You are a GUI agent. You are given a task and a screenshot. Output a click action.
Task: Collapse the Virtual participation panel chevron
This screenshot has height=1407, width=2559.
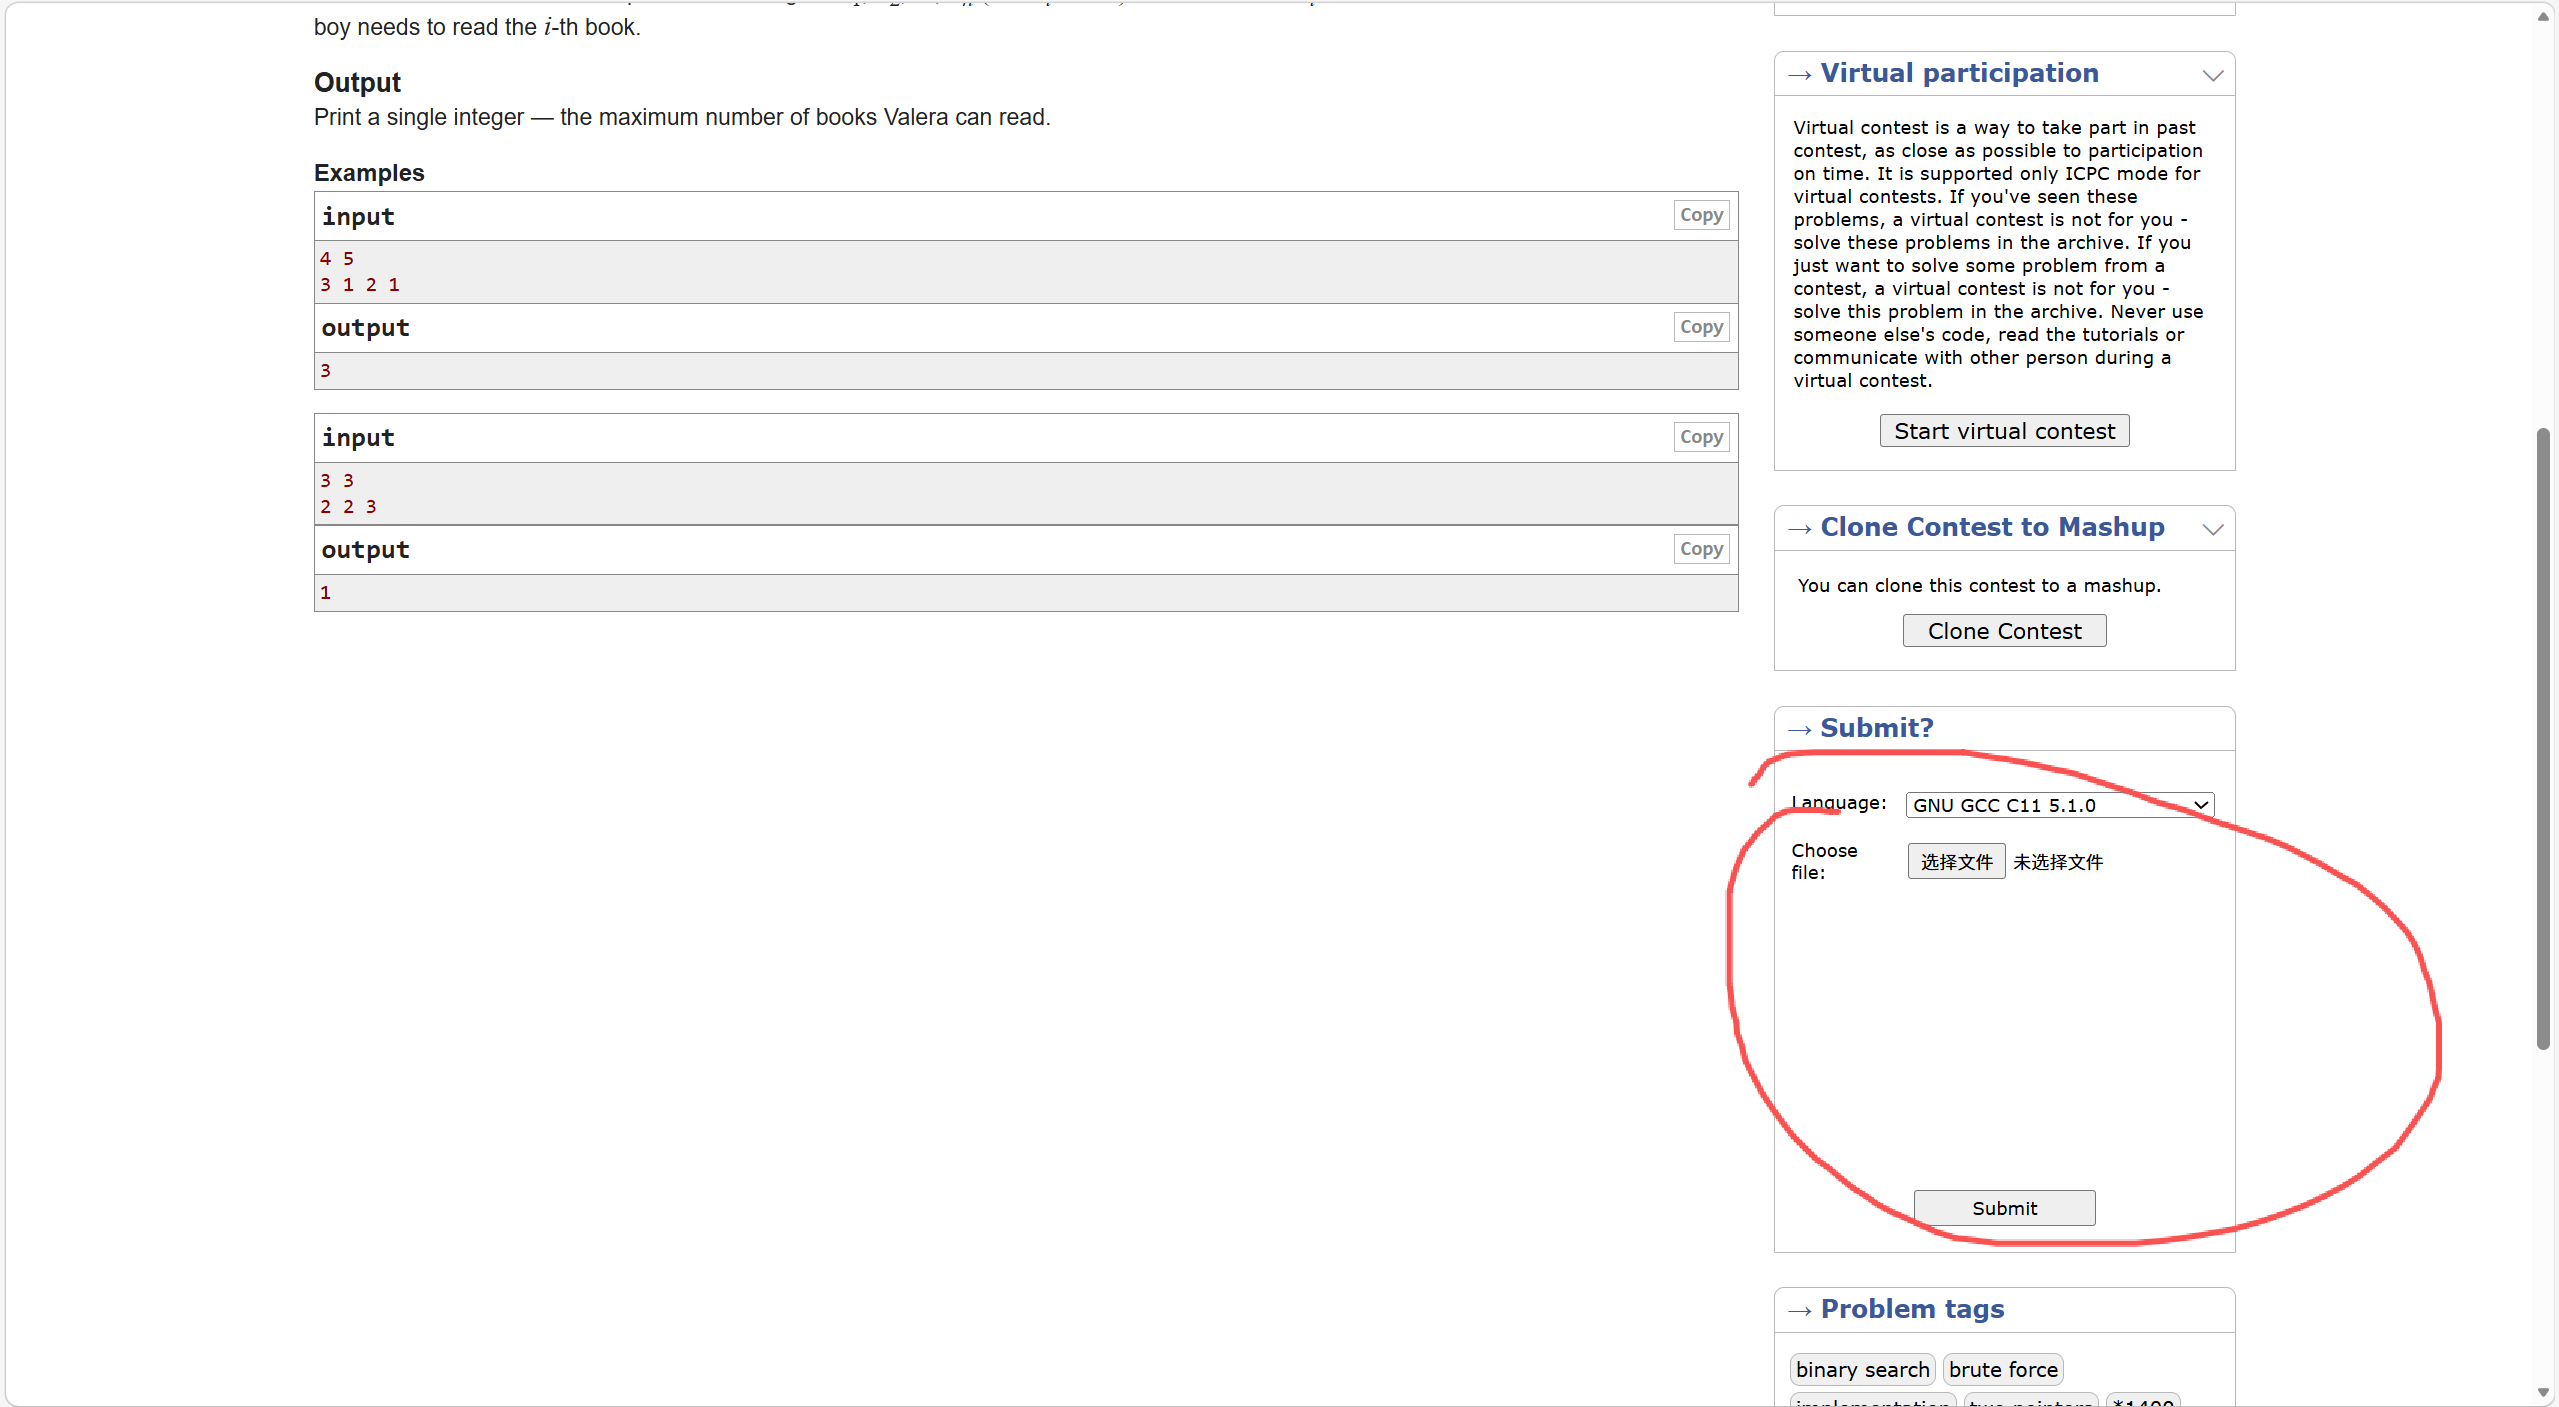point(2212,76)
